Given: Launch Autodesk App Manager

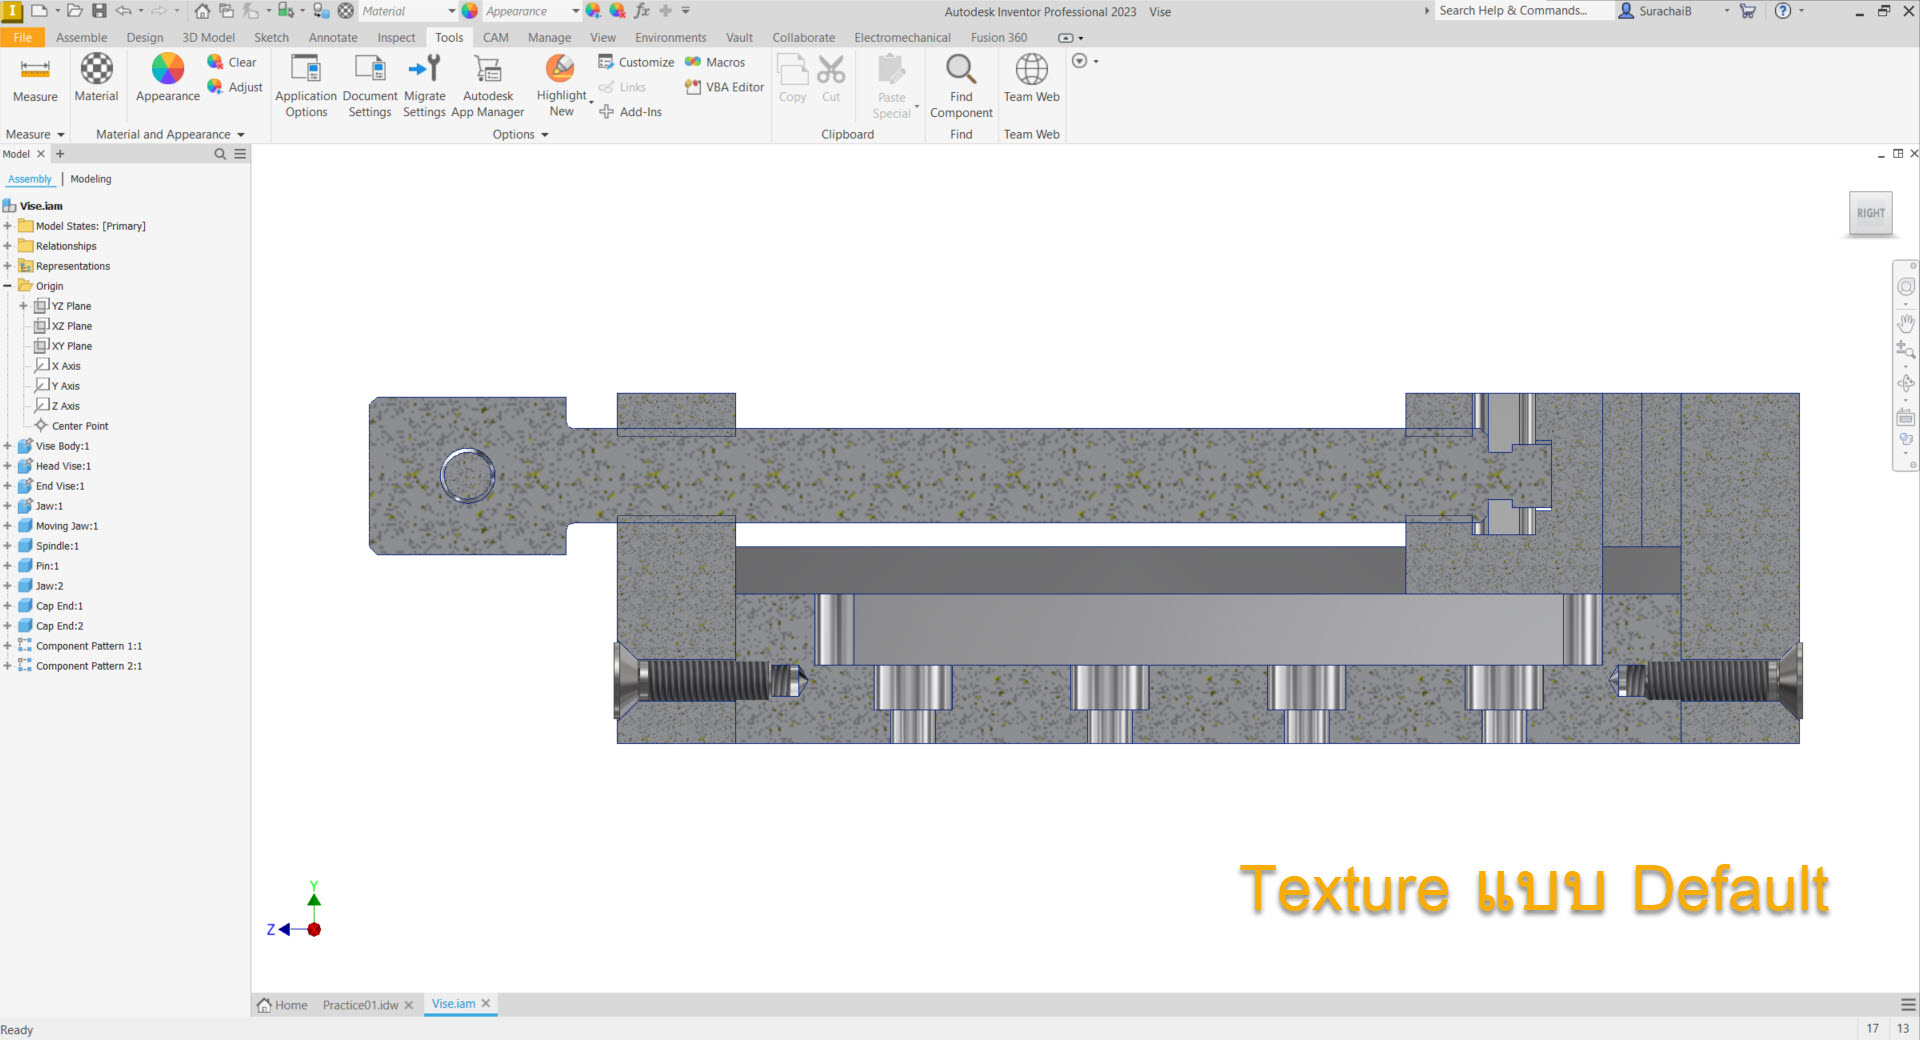Looking at the screenshot, I should coord(488,70).
